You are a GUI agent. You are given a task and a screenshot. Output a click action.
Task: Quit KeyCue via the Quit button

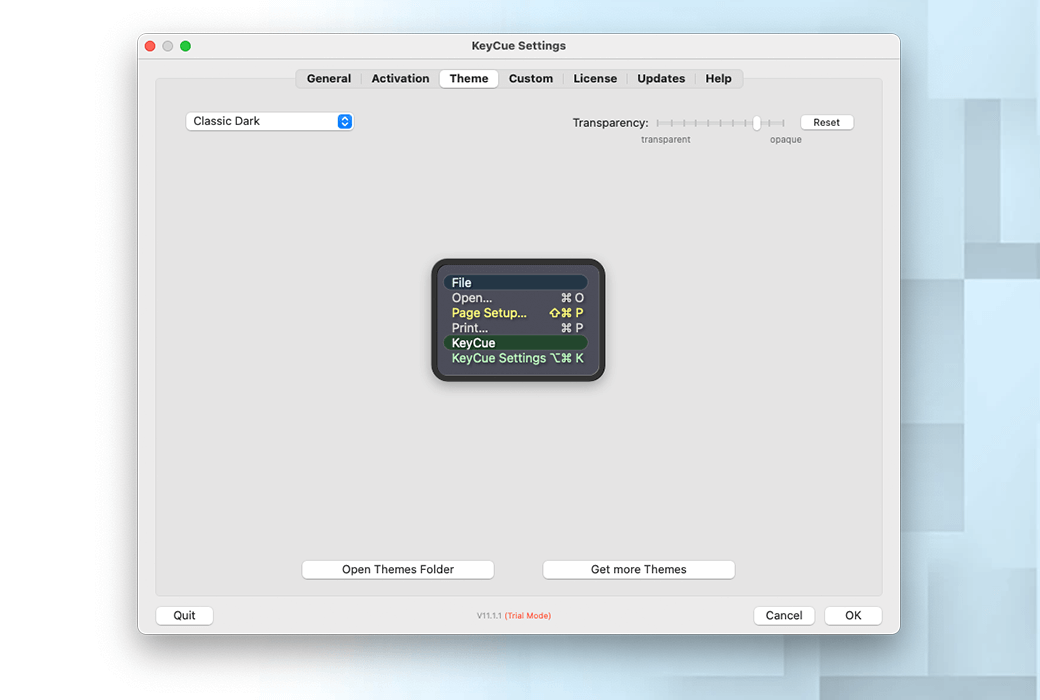point(184,615)
